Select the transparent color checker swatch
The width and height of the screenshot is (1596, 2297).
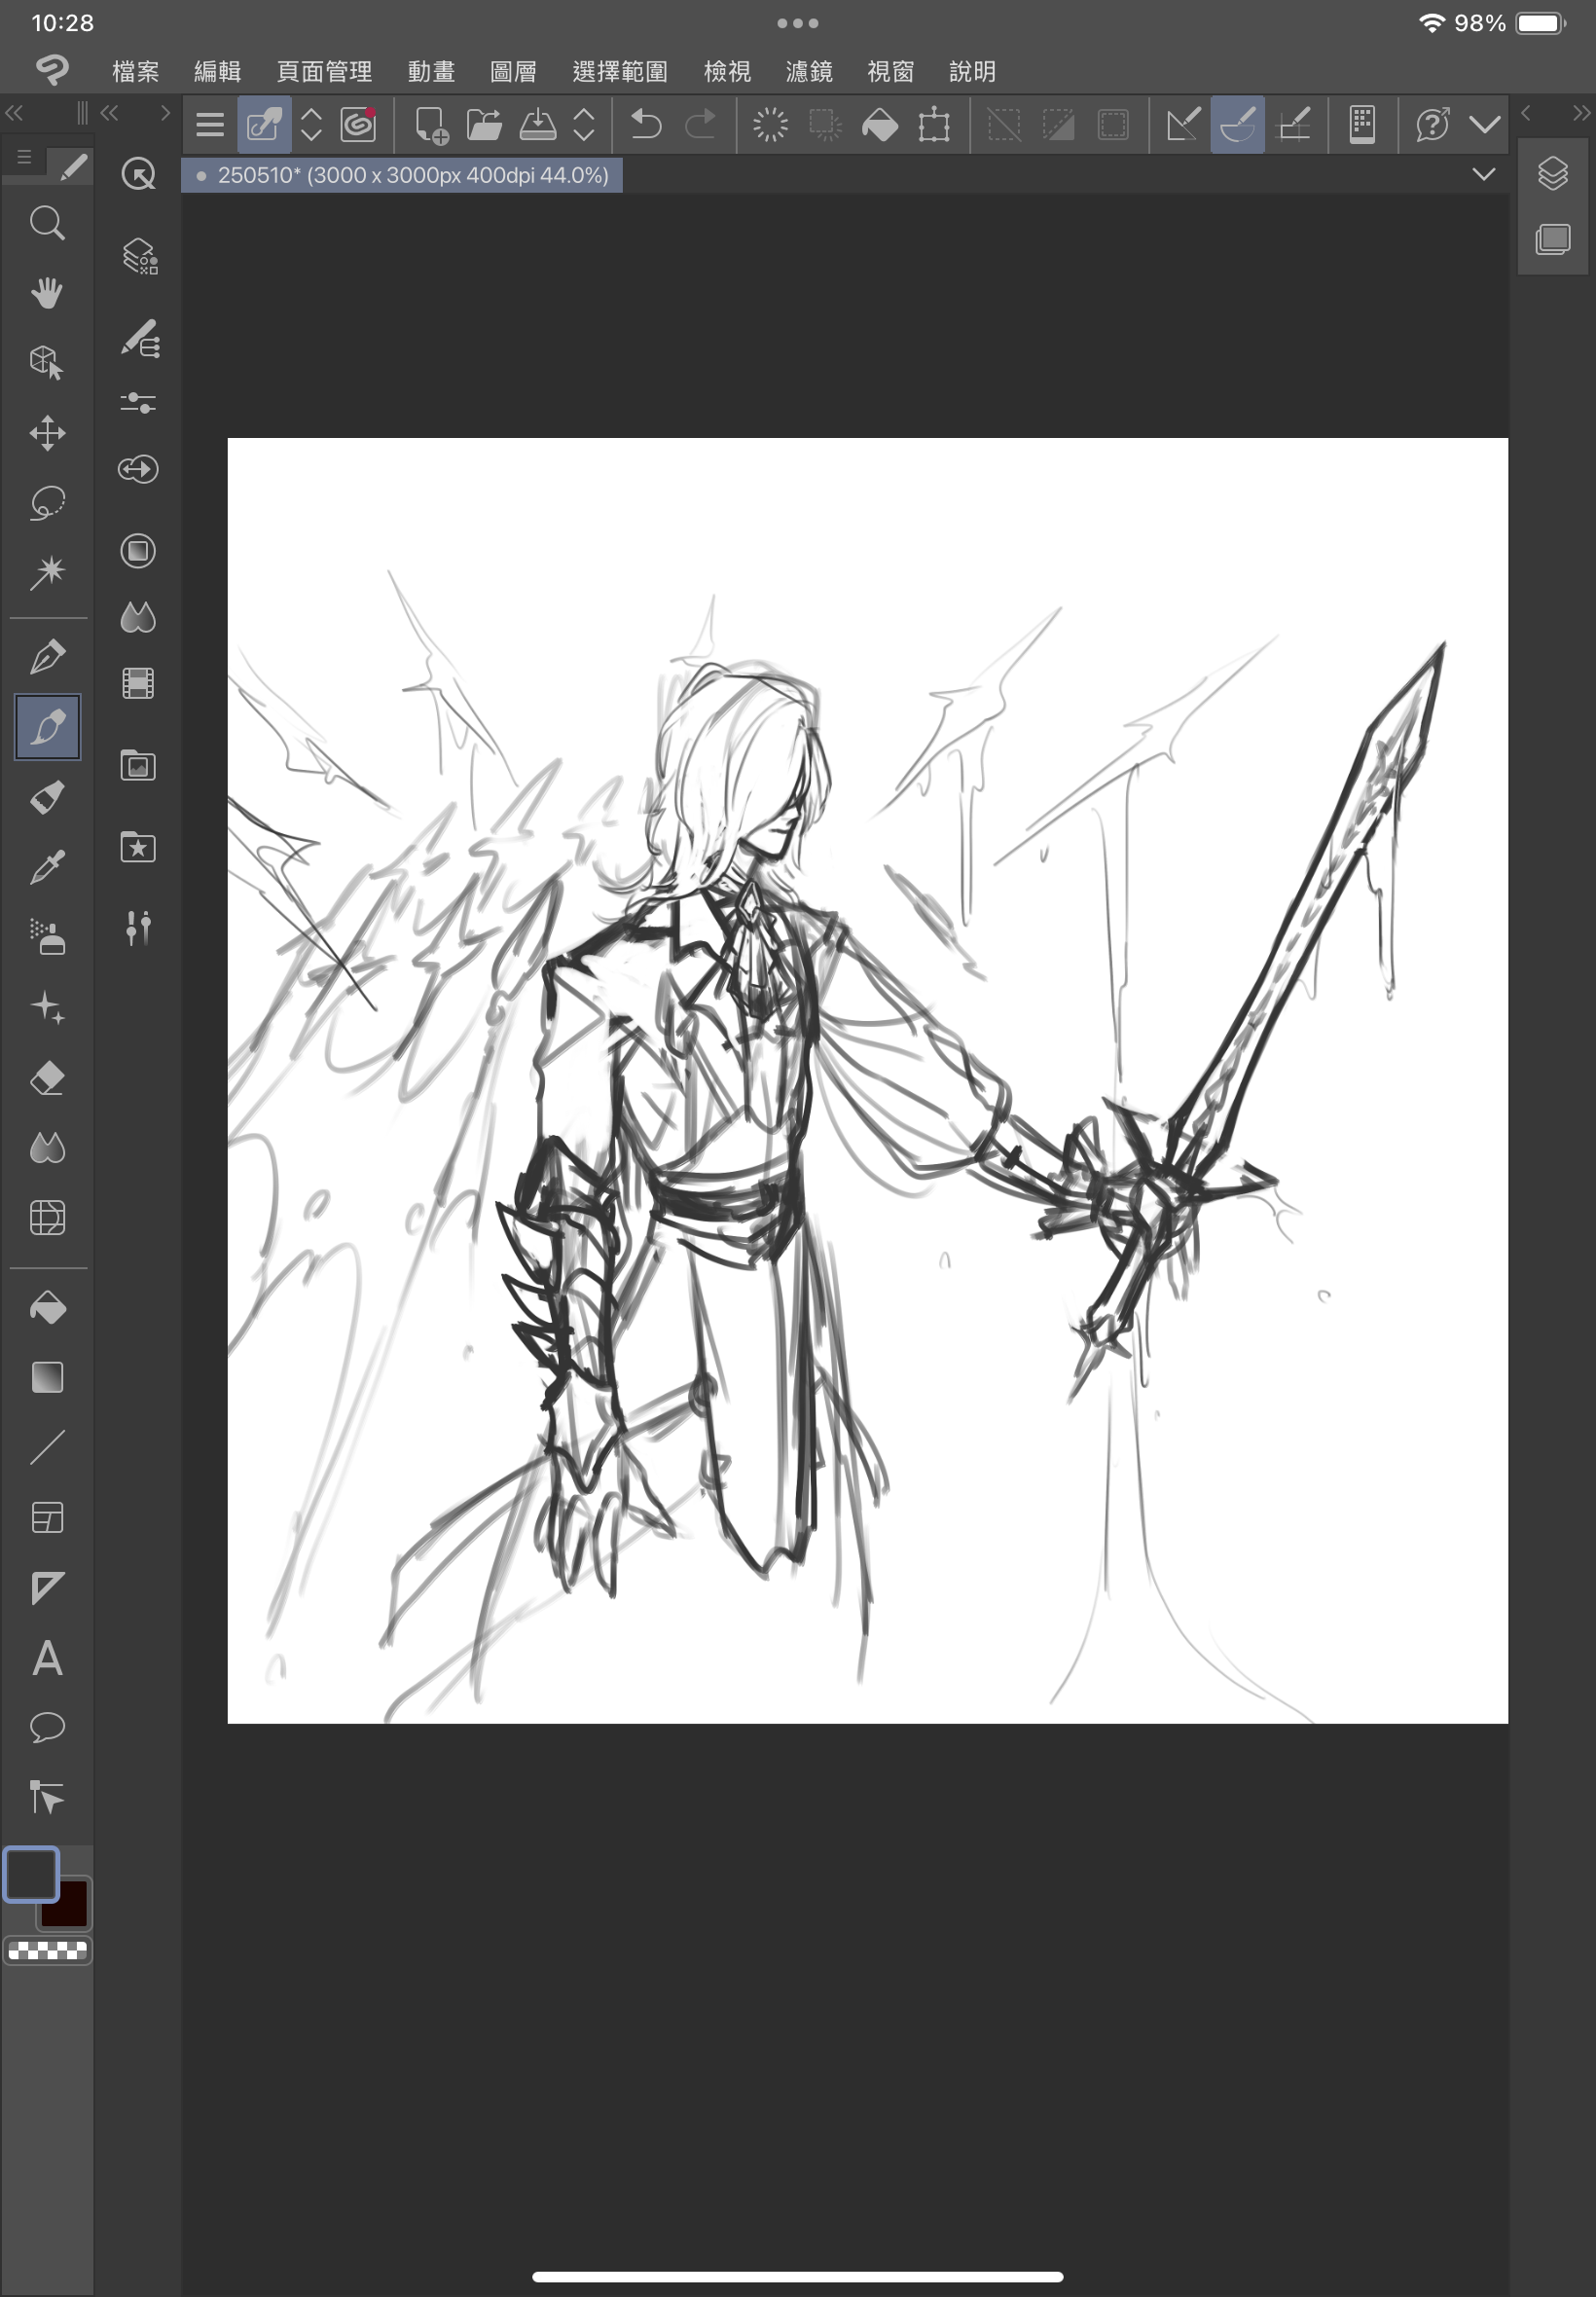47,1950
